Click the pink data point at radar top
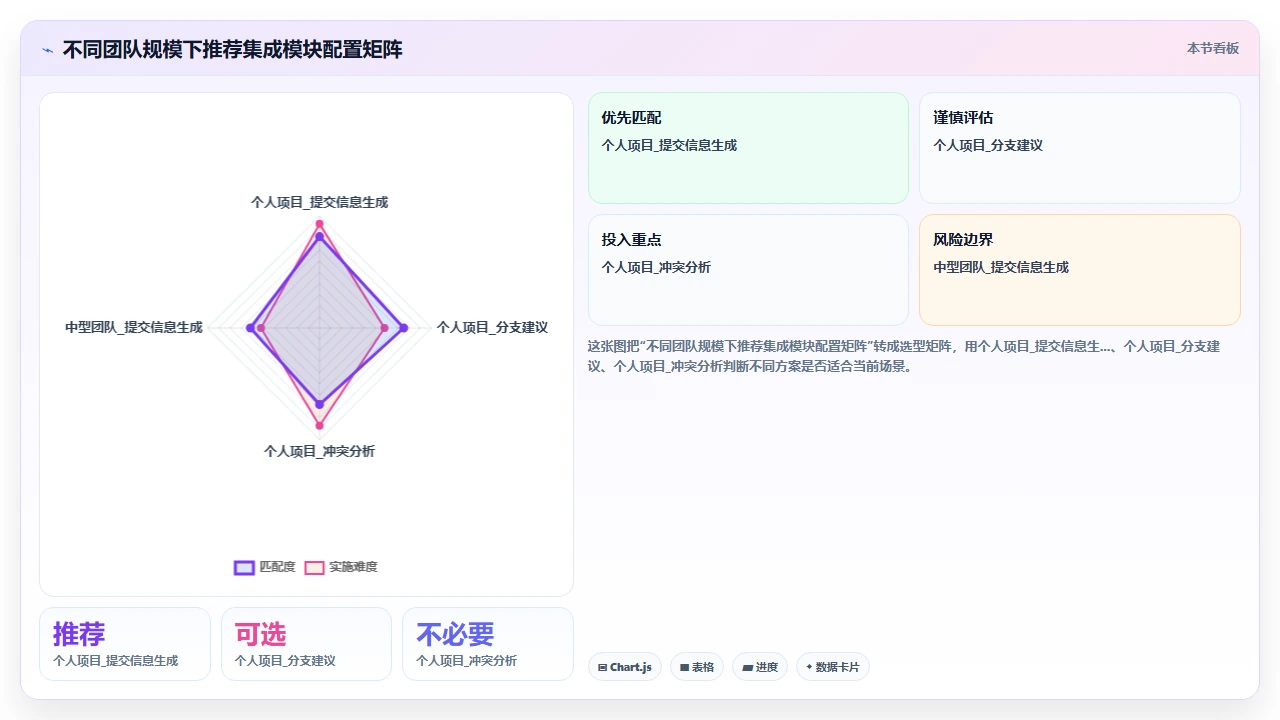1280x720 pixels. pos(319,224)
